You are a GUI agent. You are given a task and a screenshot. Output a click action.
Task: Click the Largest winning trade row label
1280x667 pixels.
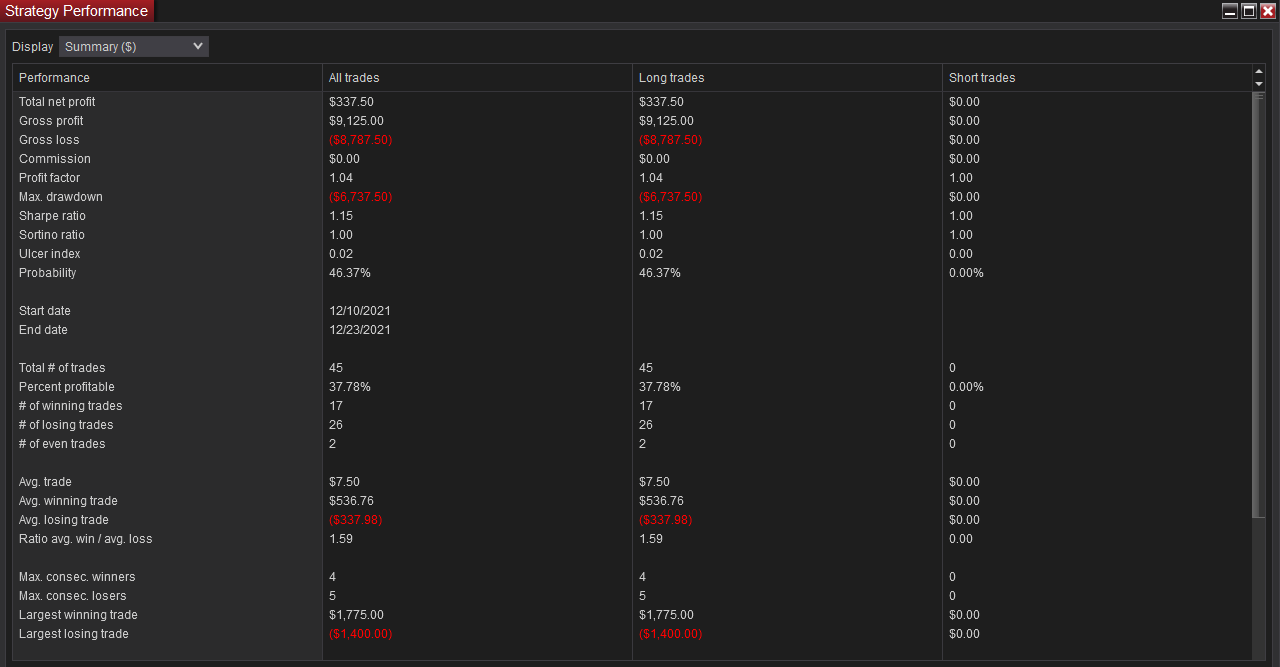coord(78,615)
